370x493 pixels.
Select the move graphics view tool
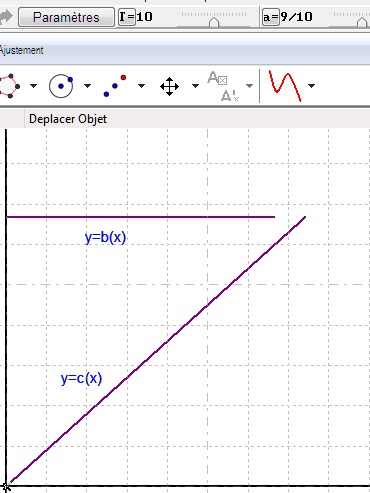[169, 87]
